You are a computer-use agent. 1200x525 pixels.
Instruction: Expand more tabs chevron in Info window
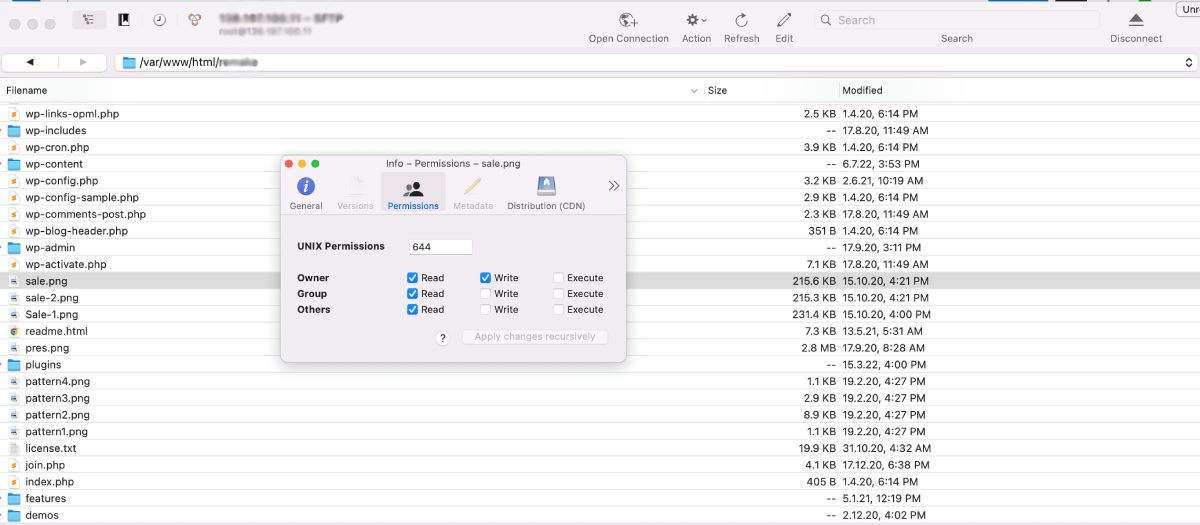pos(613,186)
